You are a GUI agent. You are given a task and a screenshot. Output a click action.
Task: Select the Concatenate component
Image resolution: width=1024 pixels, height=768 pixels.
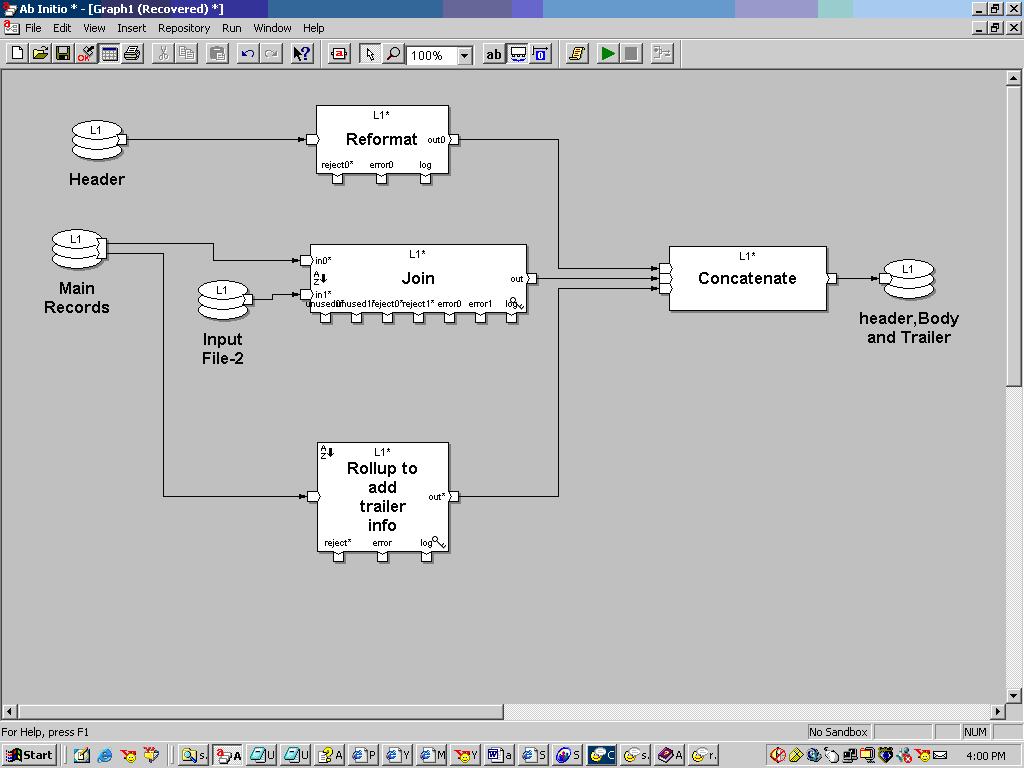(747, 278)
